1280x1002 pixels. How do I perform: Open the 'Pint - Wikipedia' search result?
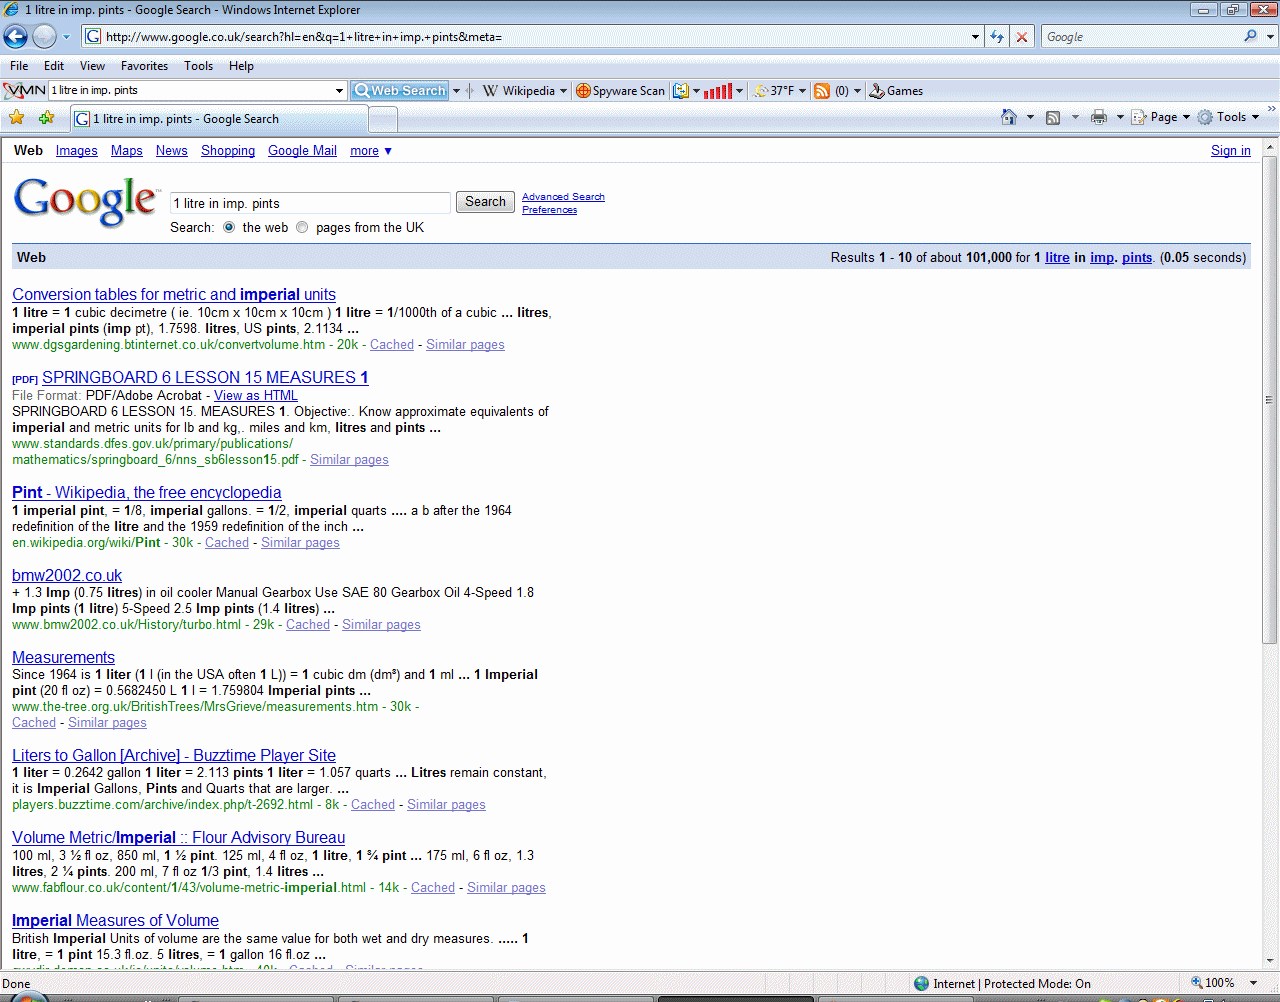(x=146, y=492)
